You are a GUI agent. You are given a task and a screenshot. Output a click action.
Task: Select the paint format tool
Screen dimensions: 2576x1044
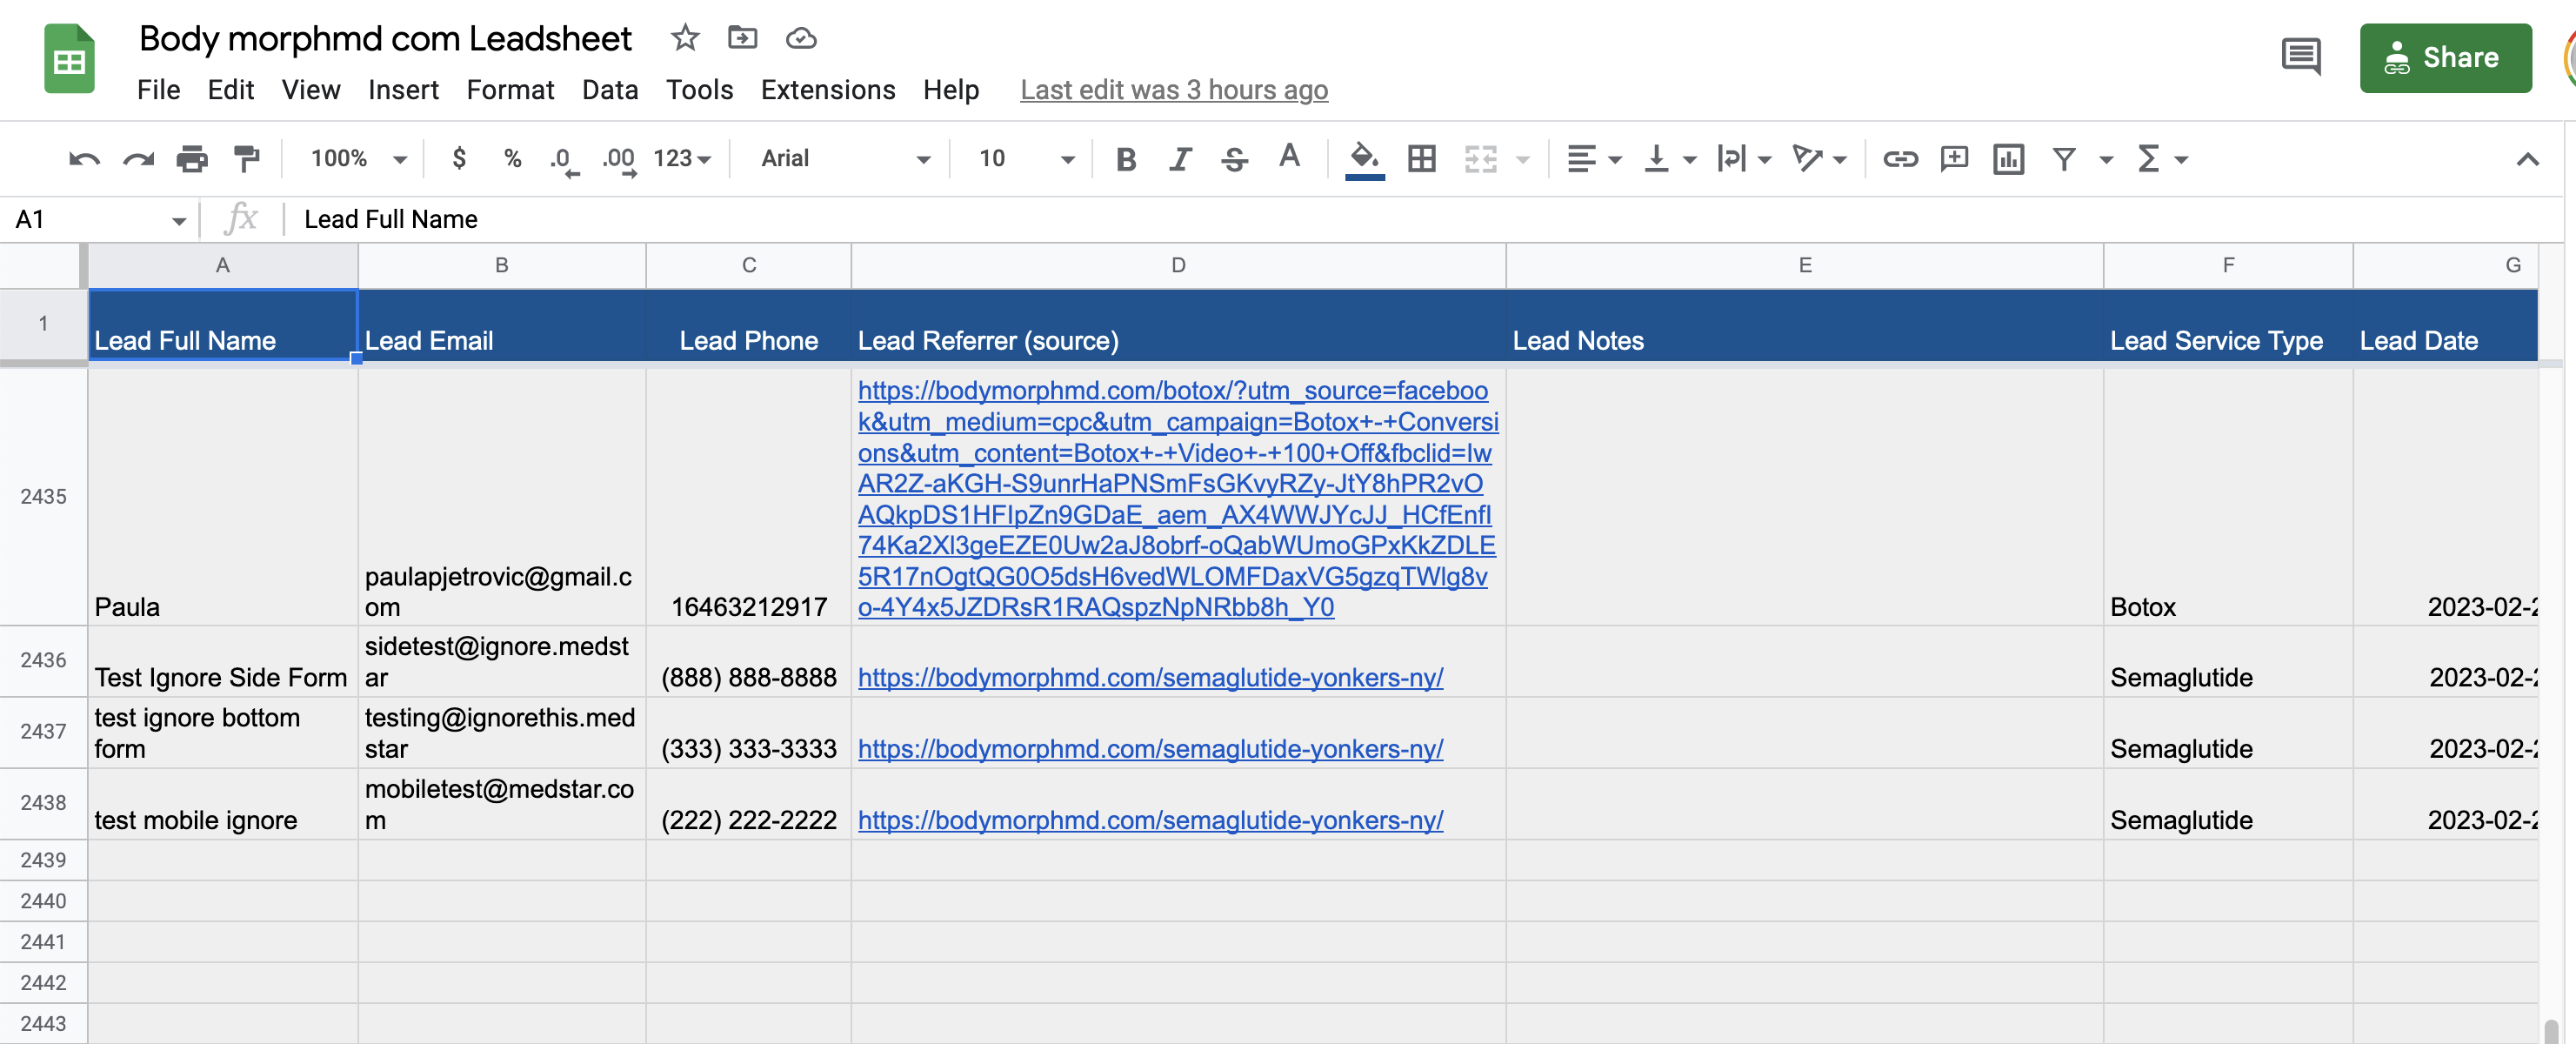(246, 159)
